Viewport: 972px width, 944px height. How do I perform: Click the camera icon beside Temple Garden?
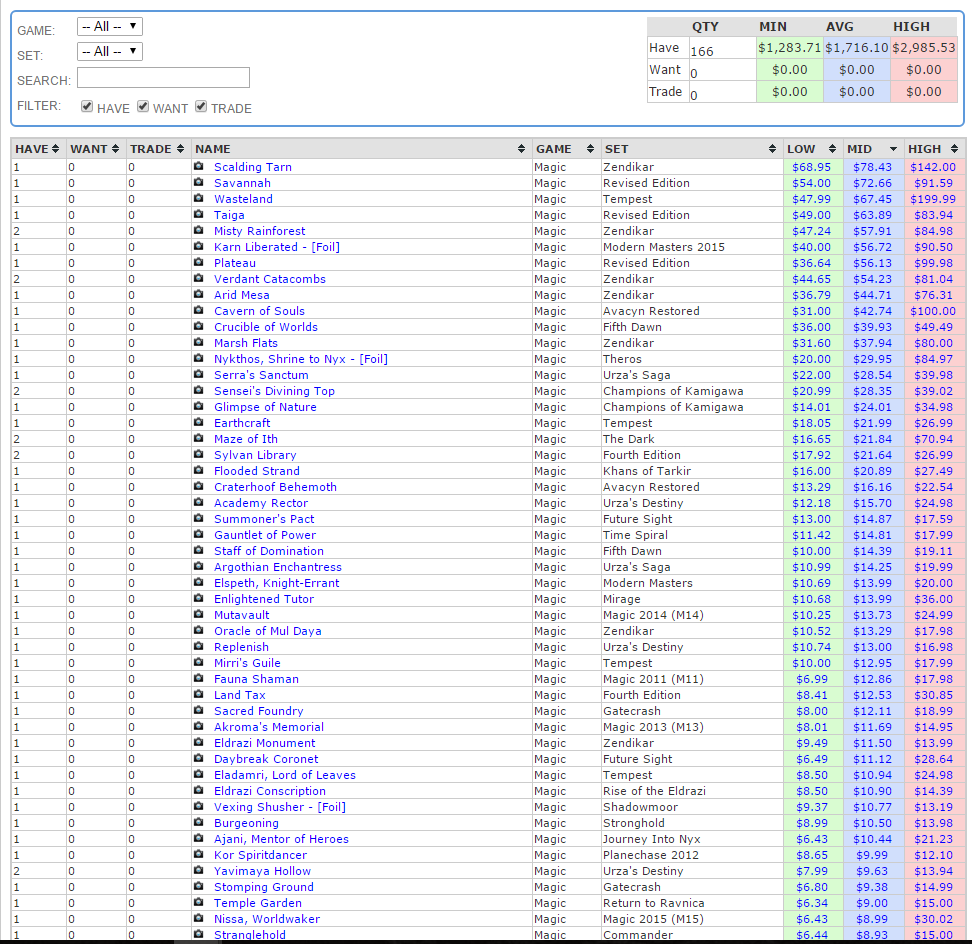198,902
